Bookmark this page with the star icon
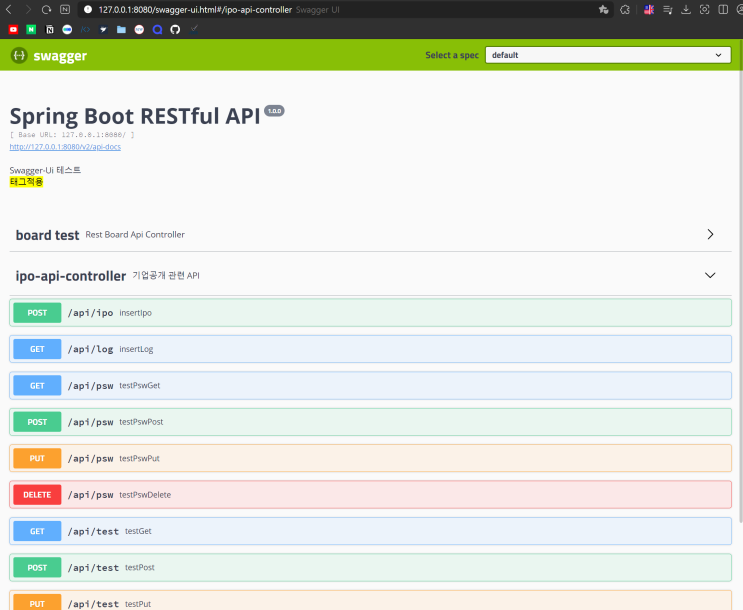Screen dimensions: 743x610 [603, 9]
